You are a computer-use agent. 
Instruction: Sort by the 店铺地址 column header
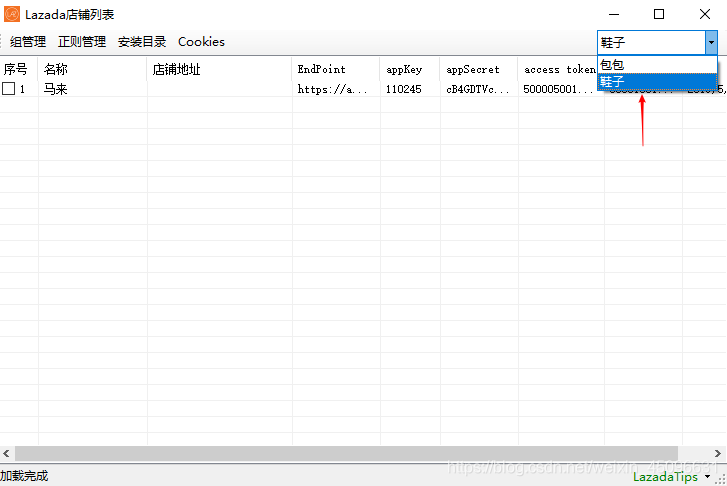[x=219, y=69]
